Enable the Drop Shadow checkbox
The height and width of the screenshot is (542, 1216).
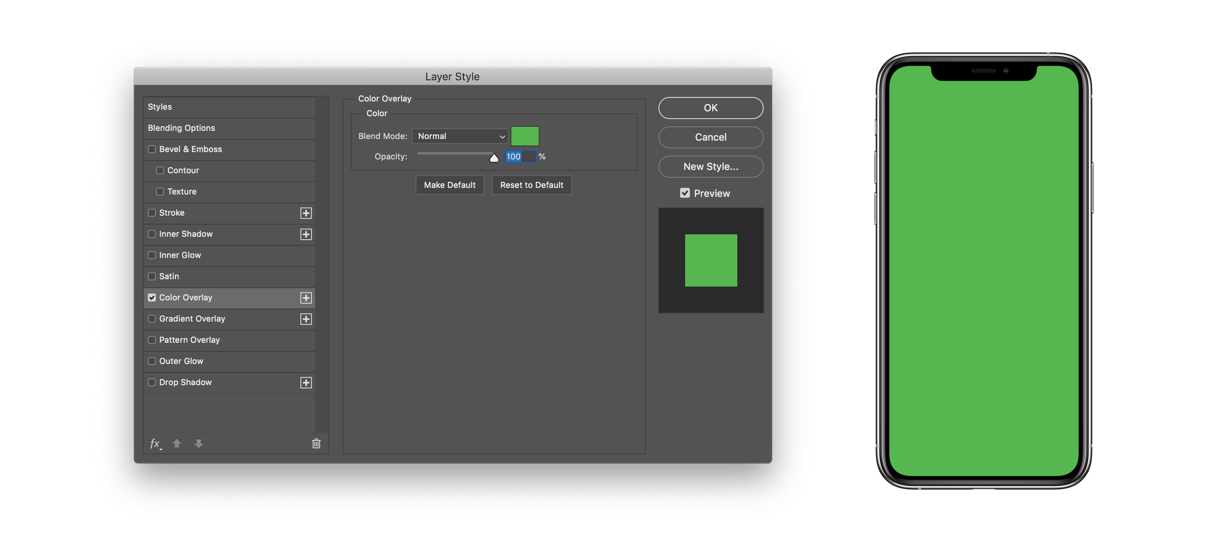pos(152,383)
